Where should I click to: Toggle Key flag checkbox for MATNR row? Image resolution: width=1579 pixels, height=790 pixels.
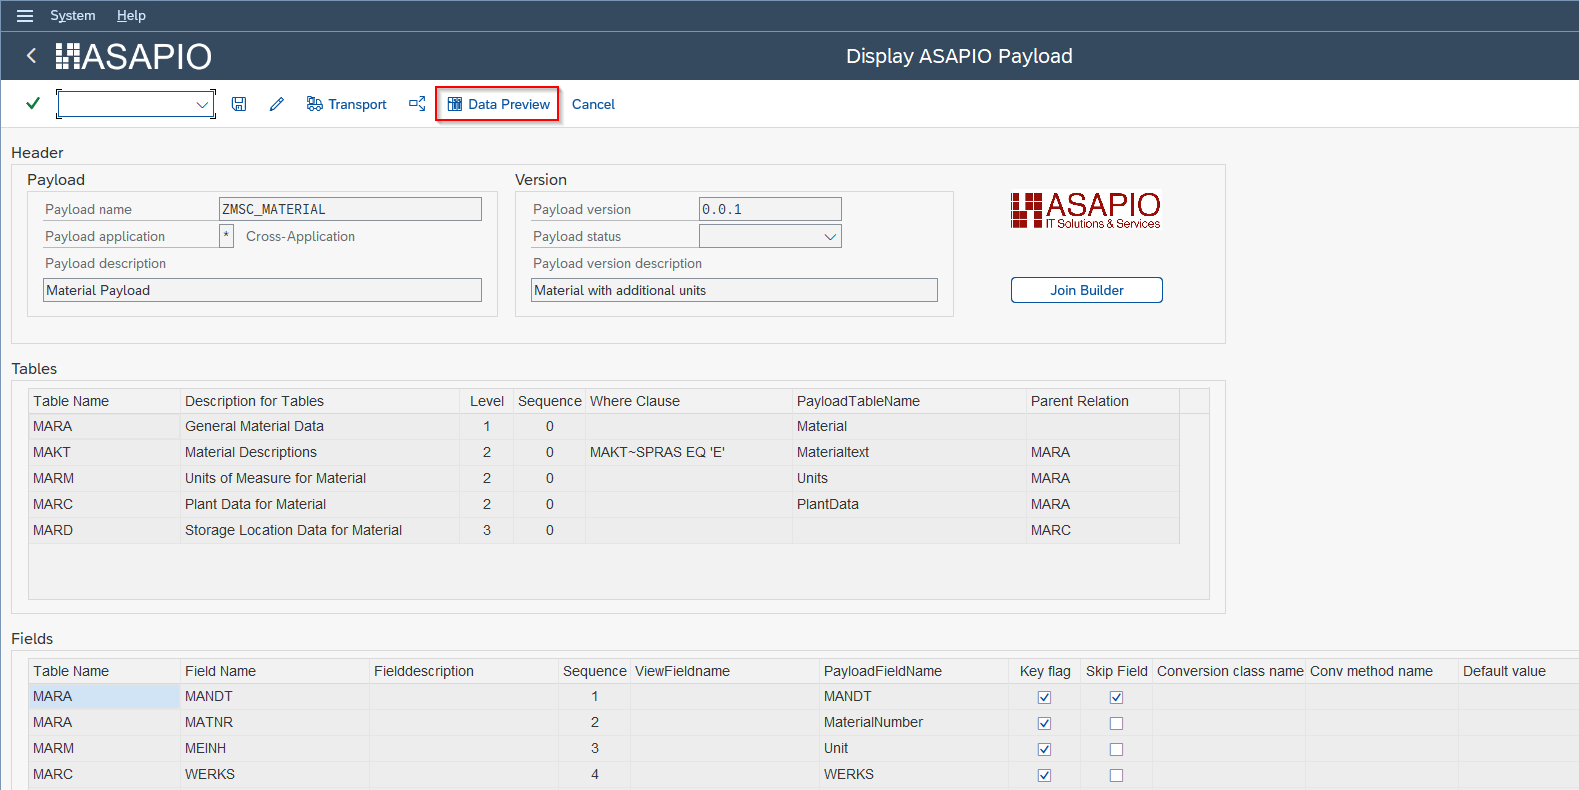coord(1044,723)
